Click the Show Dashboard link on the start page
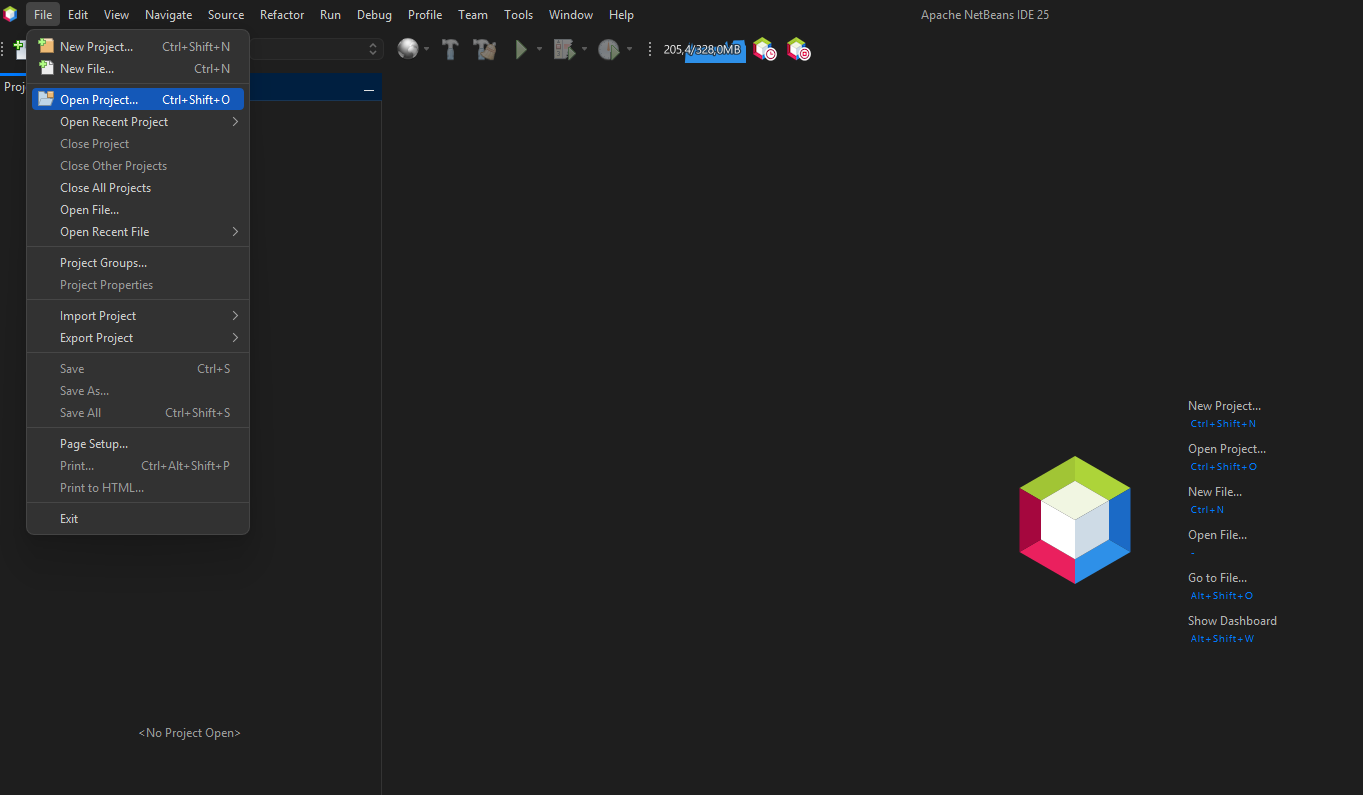This screenshot has width=1363, height=795. click(x=1232, y=621)
